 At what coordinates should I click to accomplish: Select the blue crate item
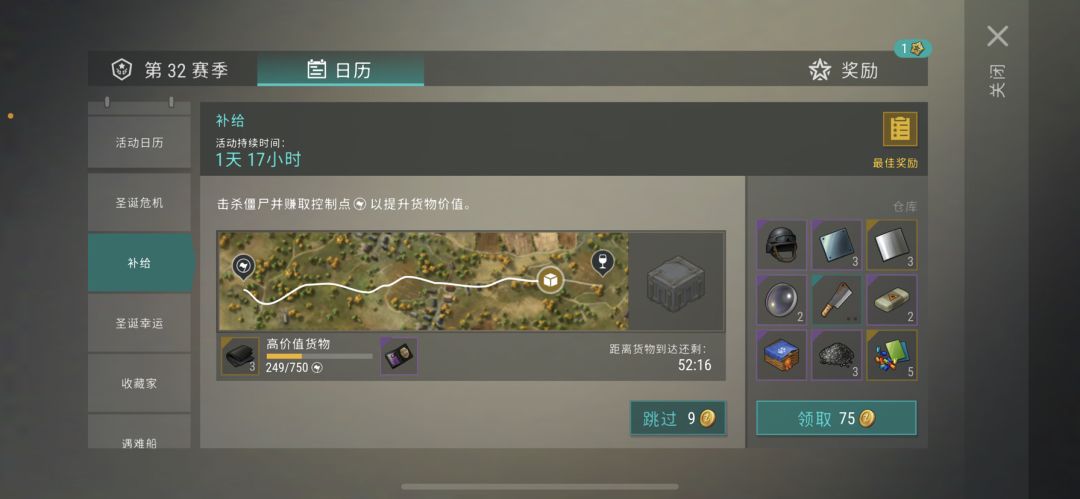[x=782, y=355]
